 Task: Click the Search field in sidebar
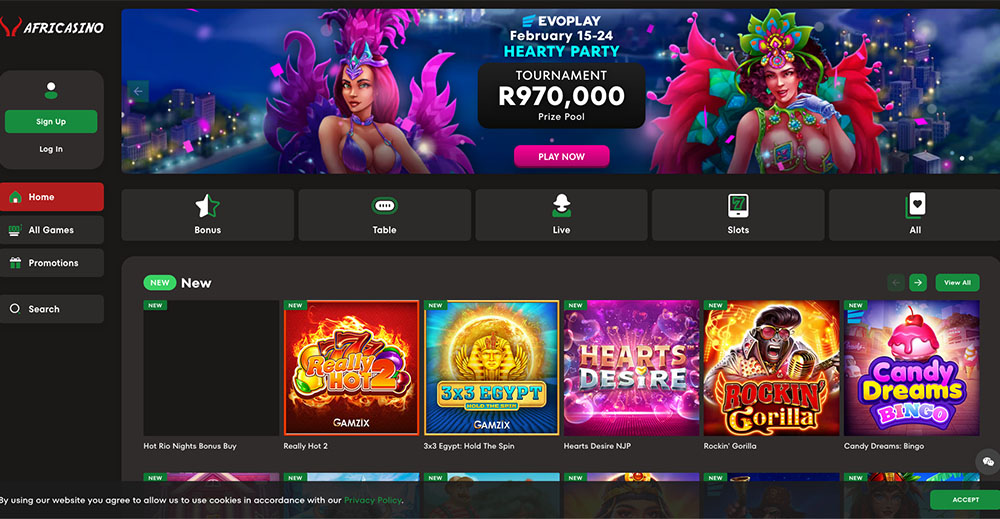point(52,309)
